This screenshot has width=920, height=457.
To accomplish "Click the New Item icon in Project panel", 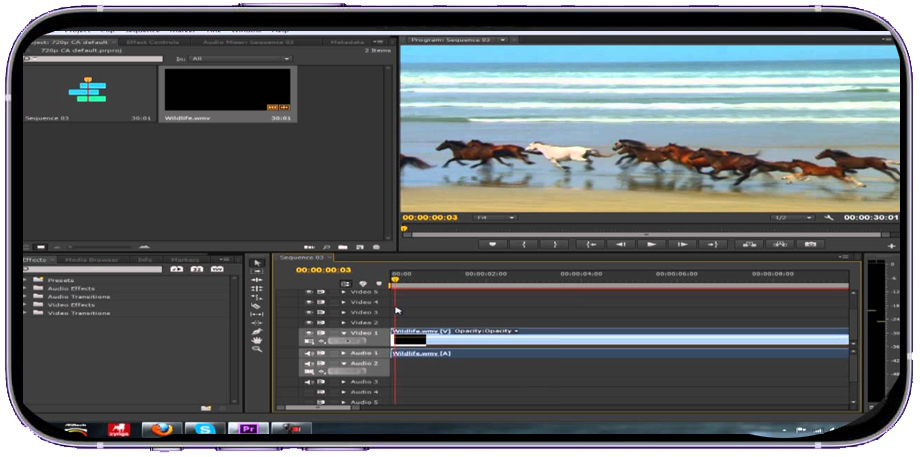I will click(x=360, y=248).
